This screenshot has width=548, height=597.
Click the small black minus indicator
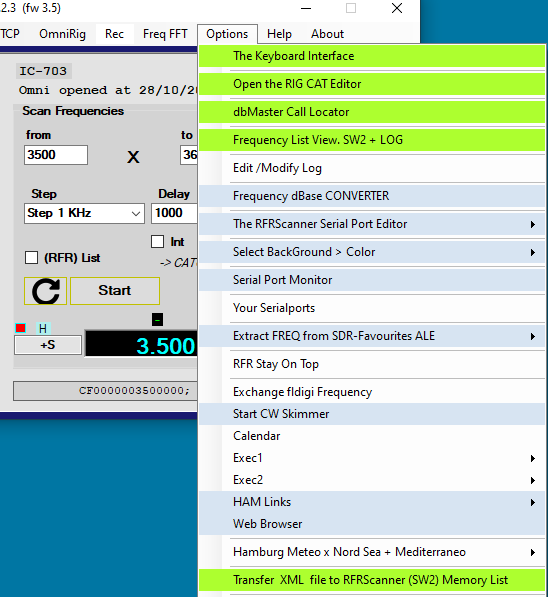tap(157, 319)
